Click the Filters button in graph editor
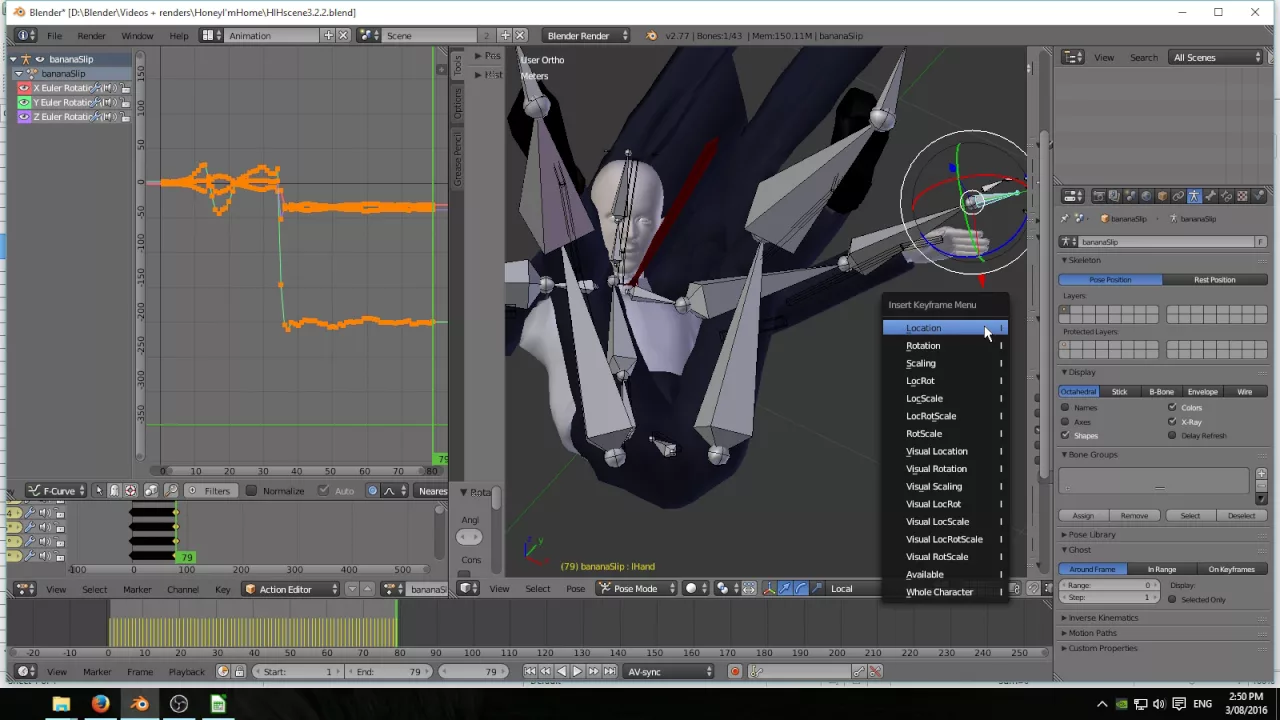 tap(210, 491)
